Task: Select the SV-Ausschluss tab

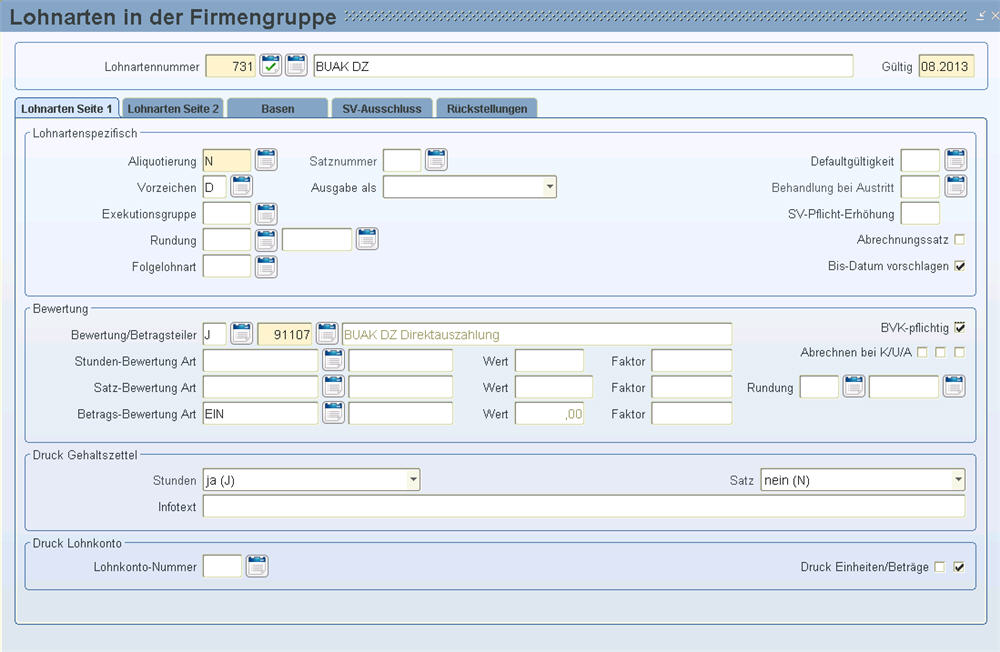Action: coord(382,108)
